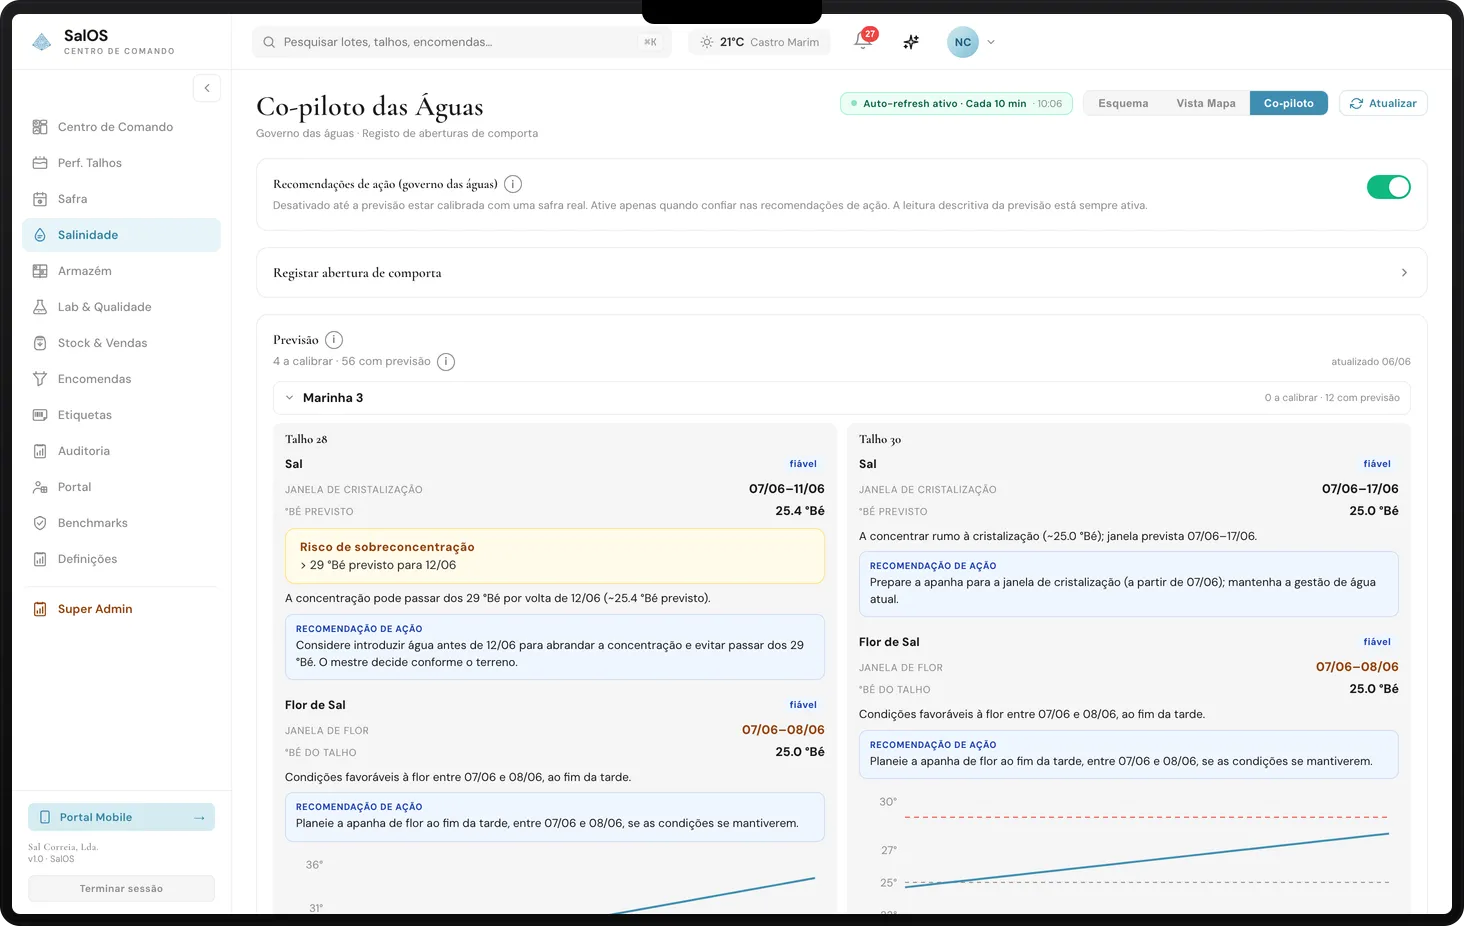Open the Portal Mobile link
The height and width of the screenshot is (926, 1464).
point(121,817)
